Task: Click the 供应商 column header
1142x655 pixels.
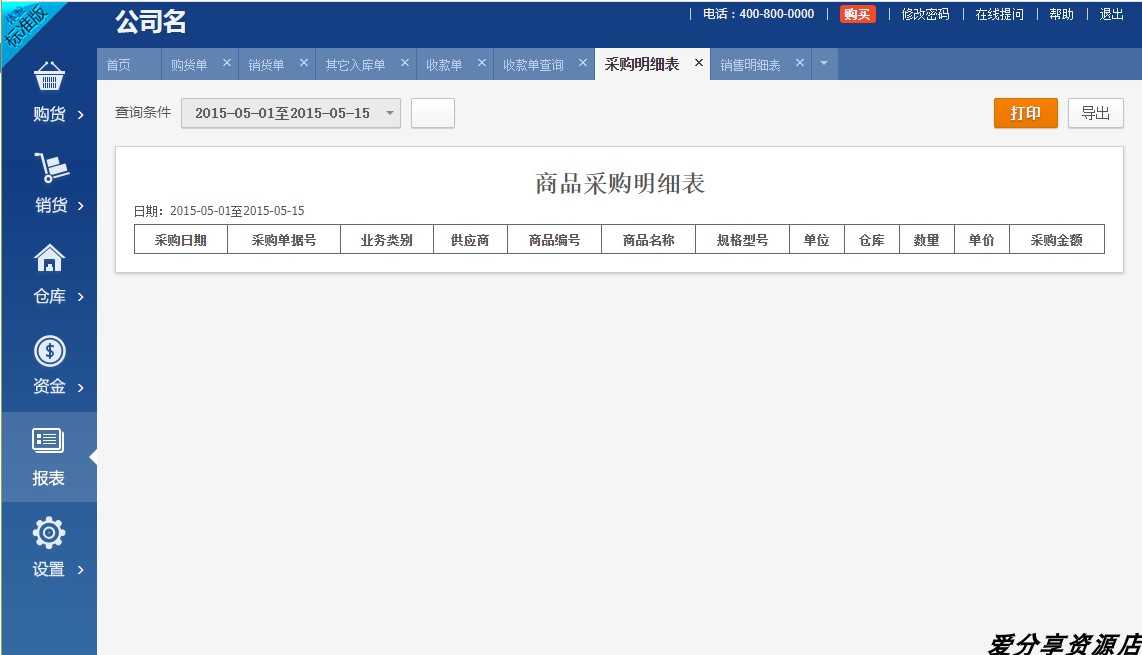Action: click(x=470, y=240)
